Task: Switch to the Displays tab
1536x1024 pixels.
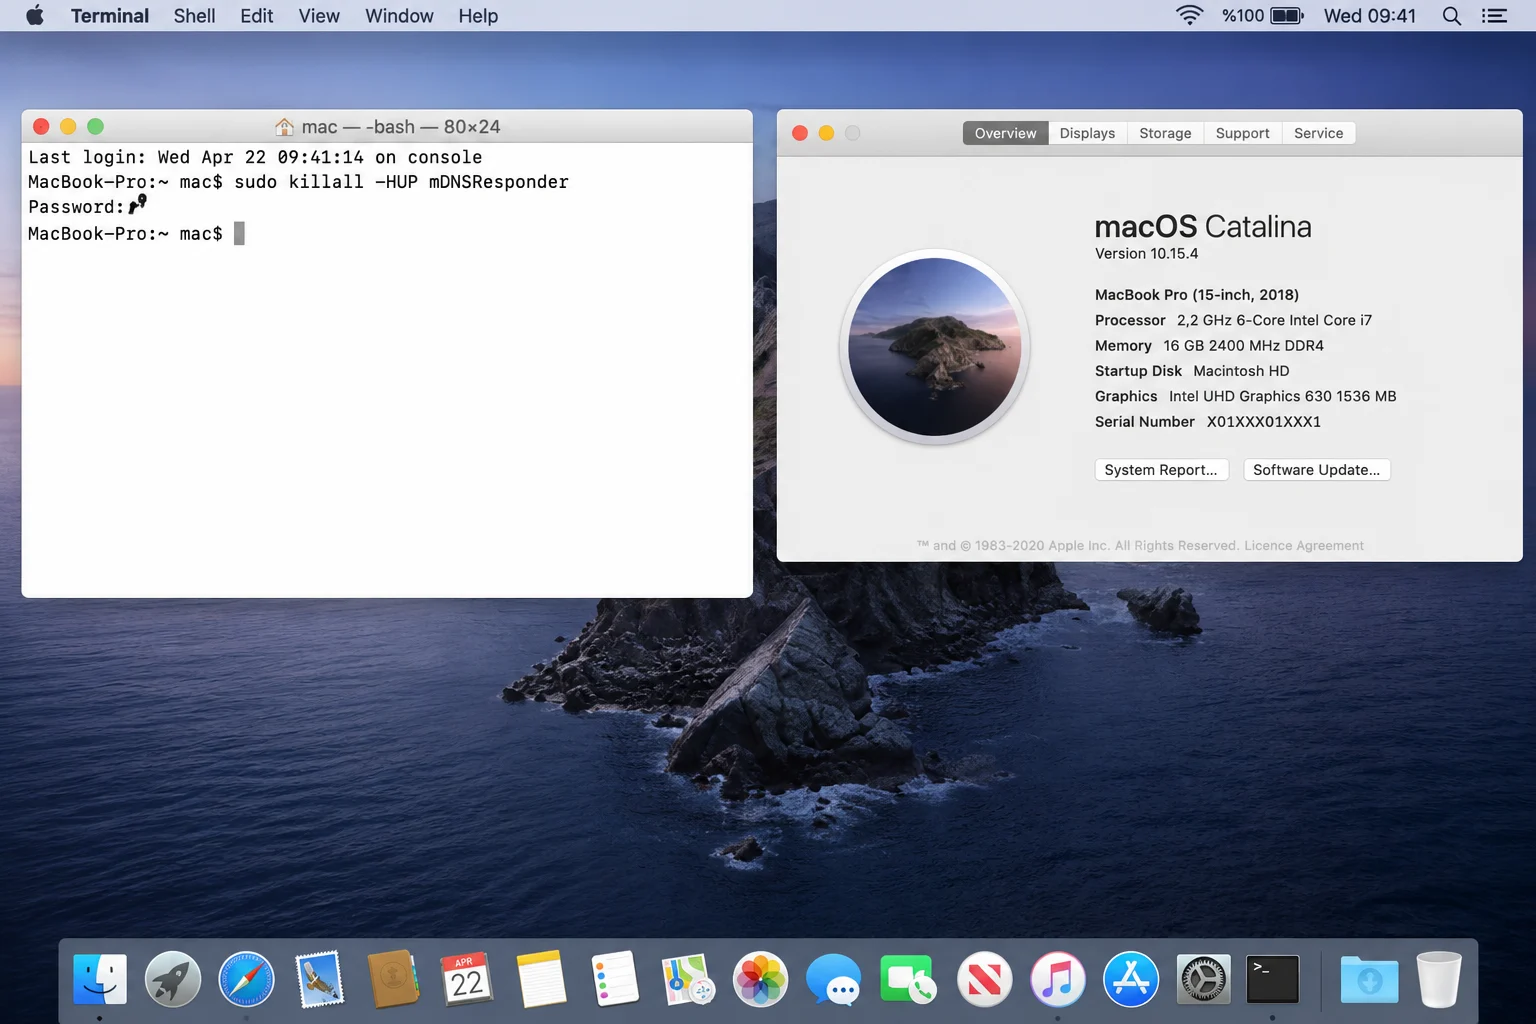Action: 1087,133
